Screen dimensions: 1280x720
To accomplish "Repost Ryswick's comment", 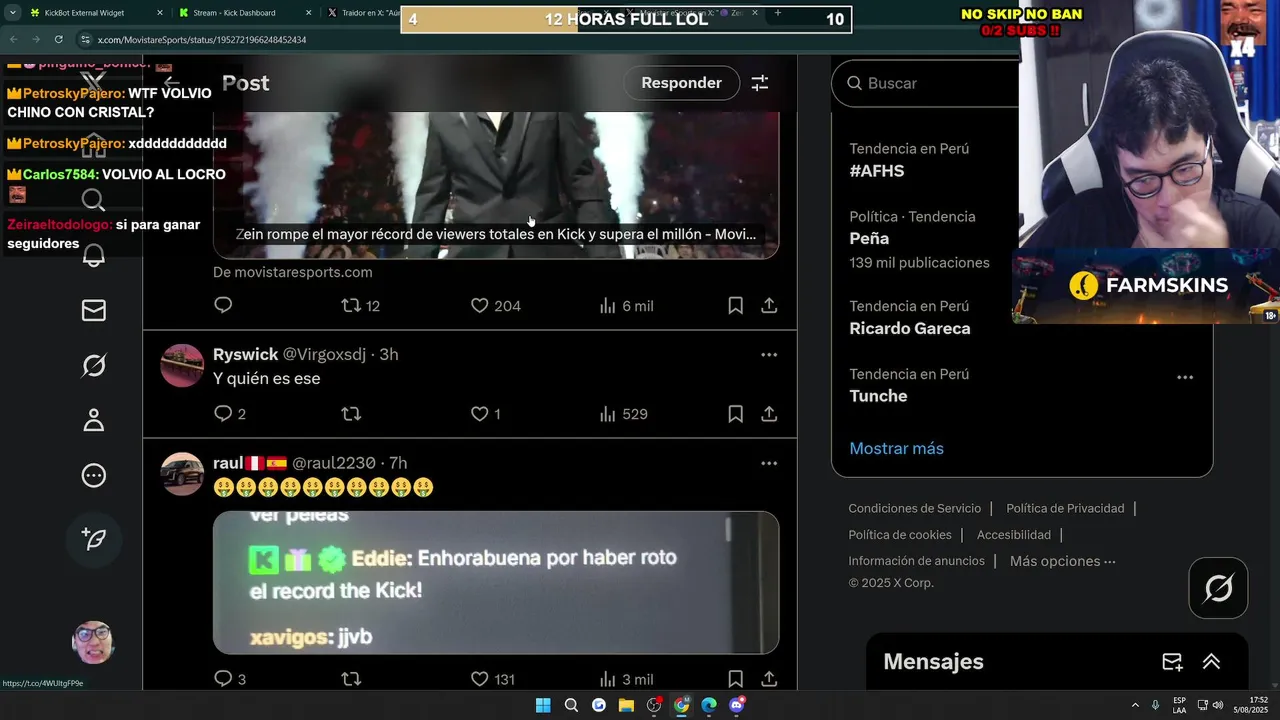I will pyautogui.click(x=351, y=413).
